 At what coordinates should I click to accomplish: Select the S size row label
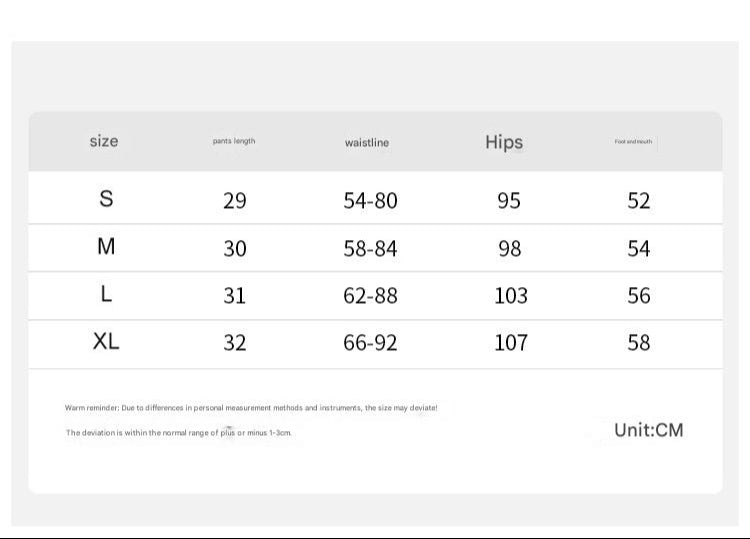(106, 198)
